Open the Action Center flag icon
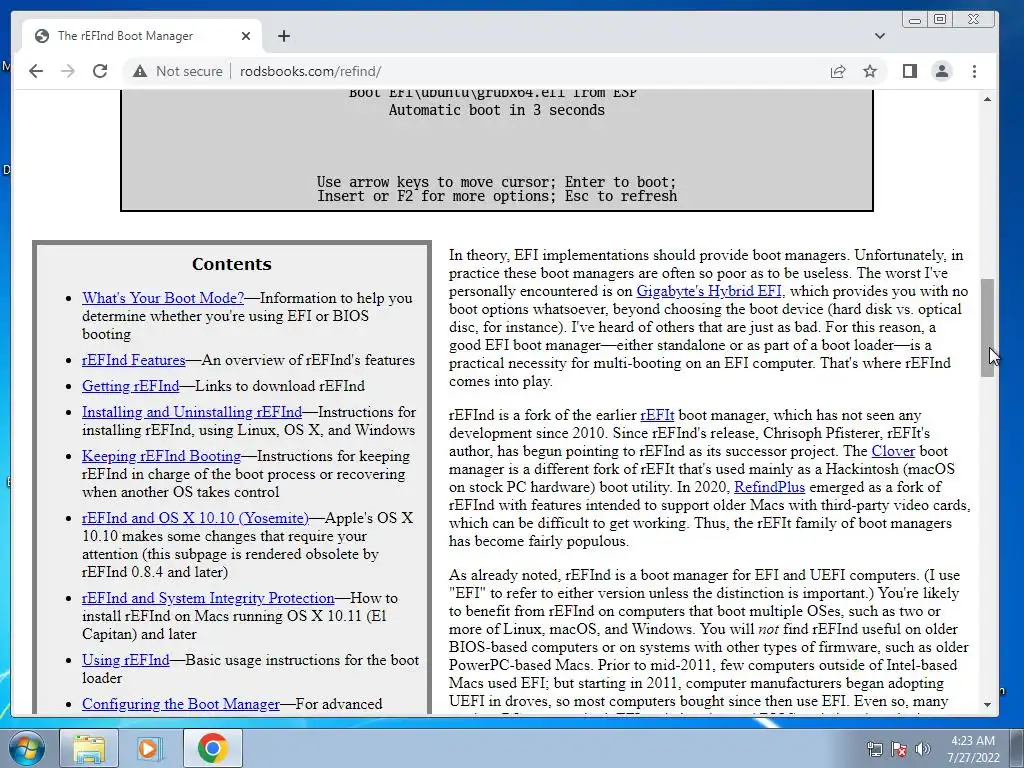1024x768 pixels. (899, 749)
